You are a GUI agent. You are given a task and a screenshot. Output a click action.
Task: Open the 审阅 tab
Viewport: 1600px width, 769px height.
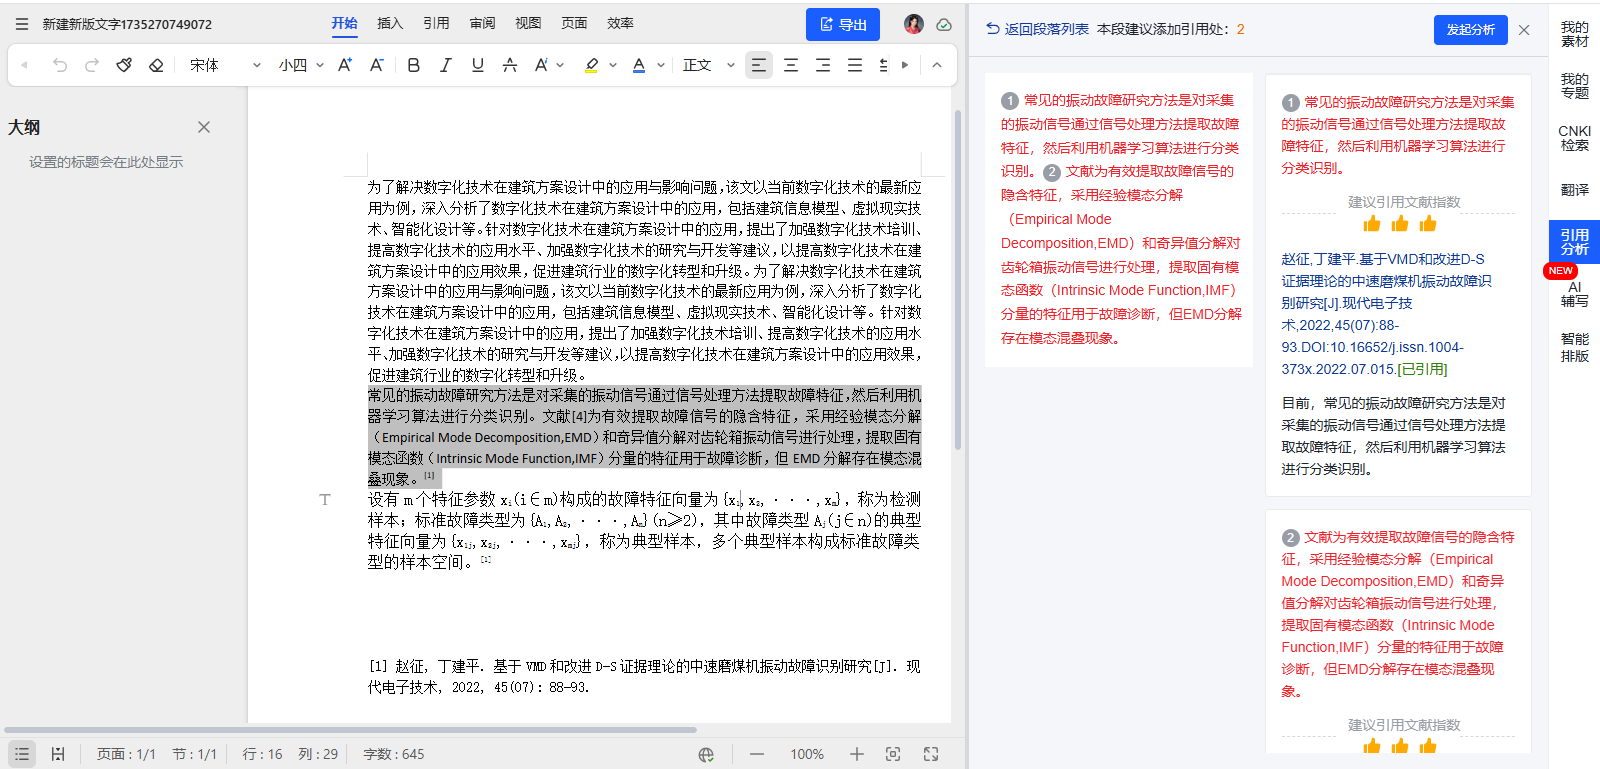[x=482, y=23]
